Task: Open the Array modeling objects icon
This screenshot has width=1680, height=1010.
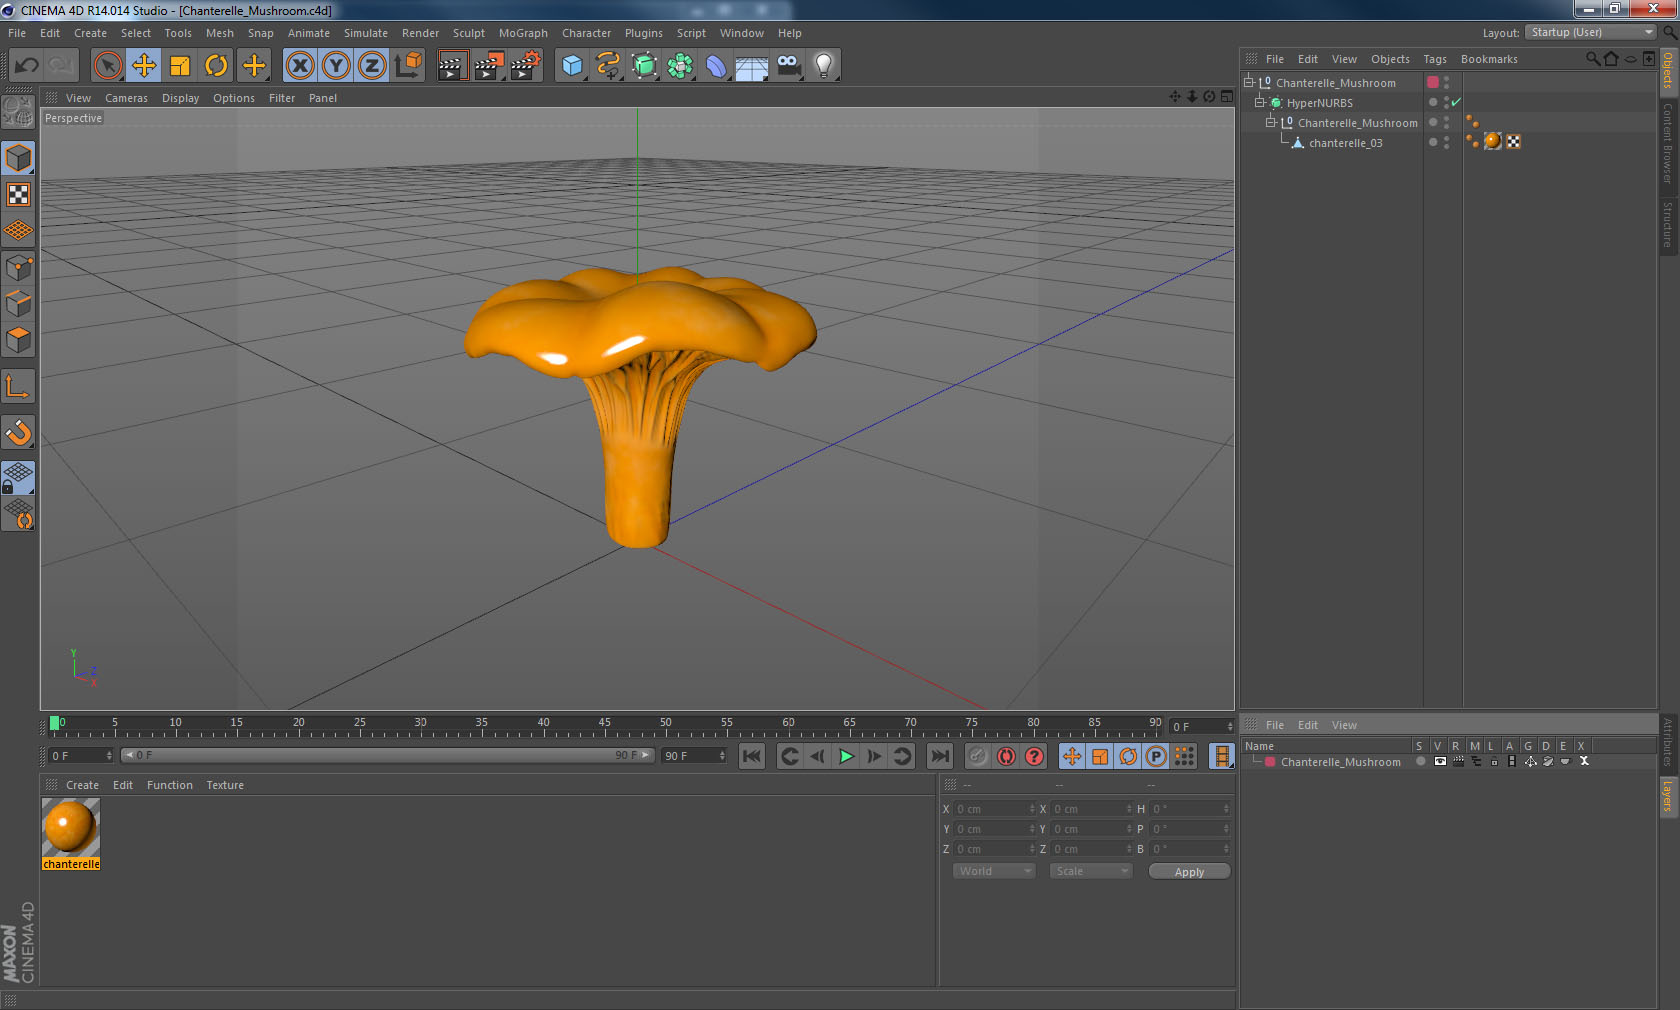Action: [680, 66]
